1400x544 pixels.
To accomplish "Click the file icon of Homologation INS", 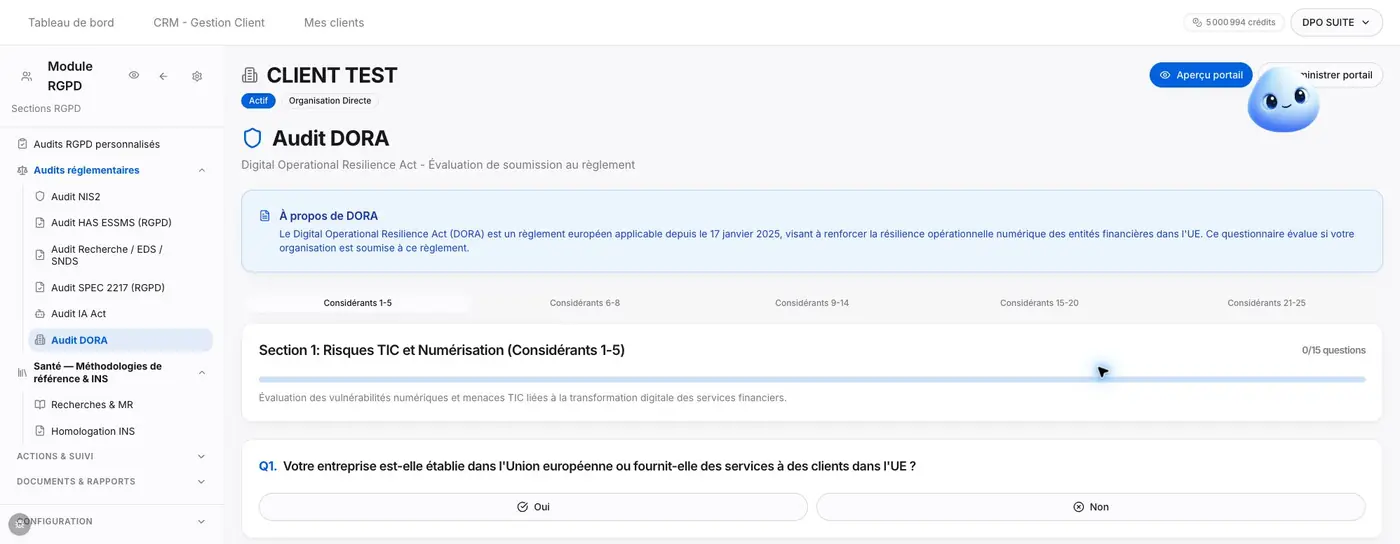I will click(40, 431).
